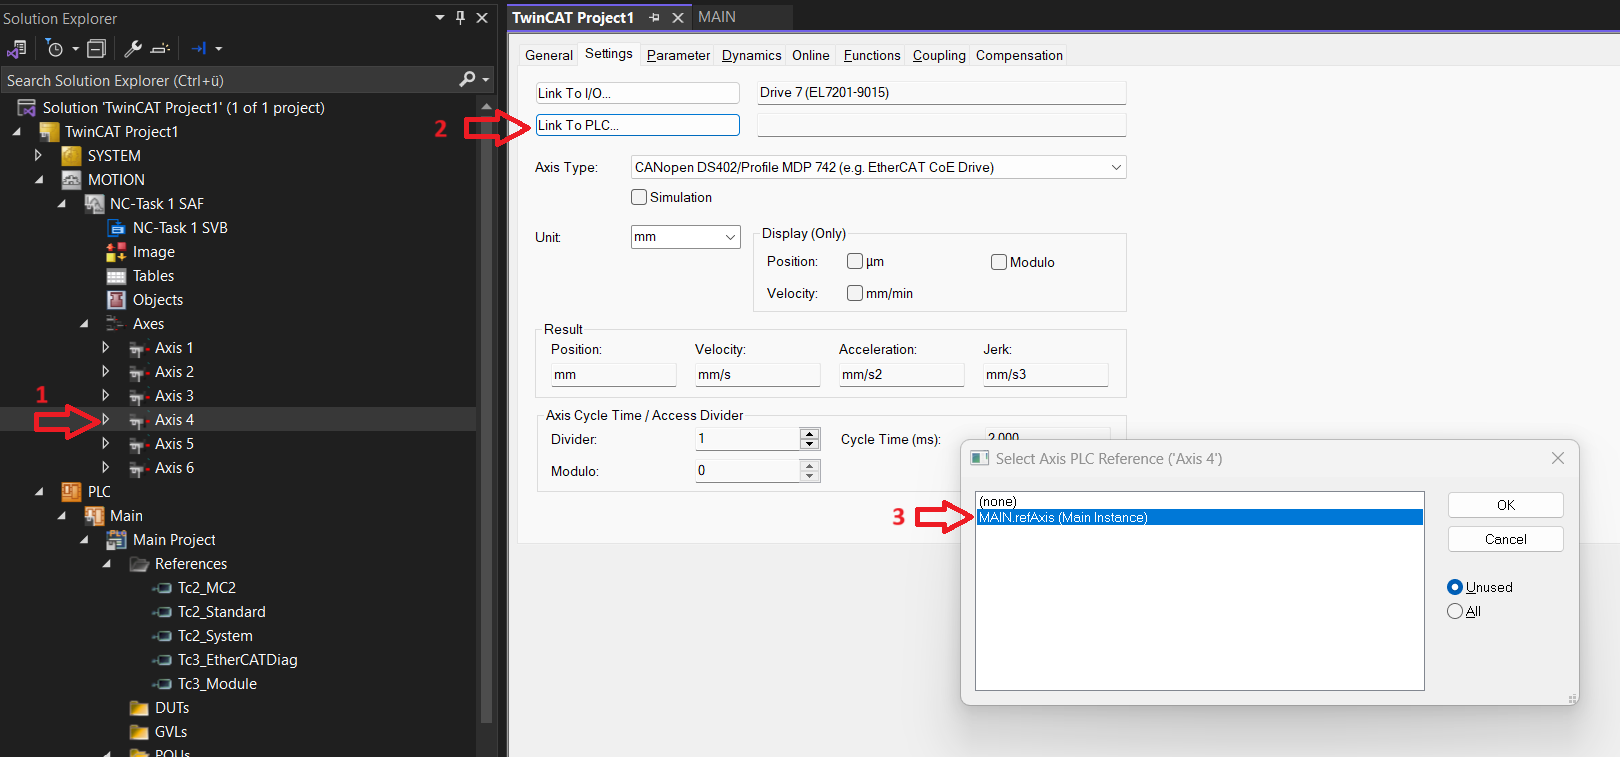Collapse the MOTION tree node
This screenshot has height=757, width=1620.
[x=39, y=180]
